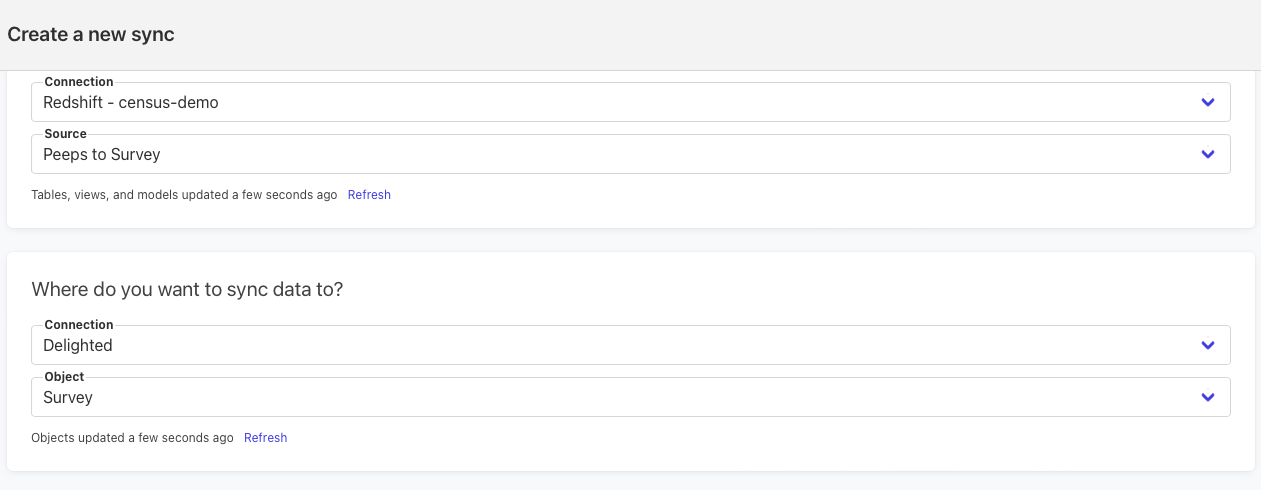Click the "Connection" label above Redshift
1261x490 pixels.
[79, 82]
